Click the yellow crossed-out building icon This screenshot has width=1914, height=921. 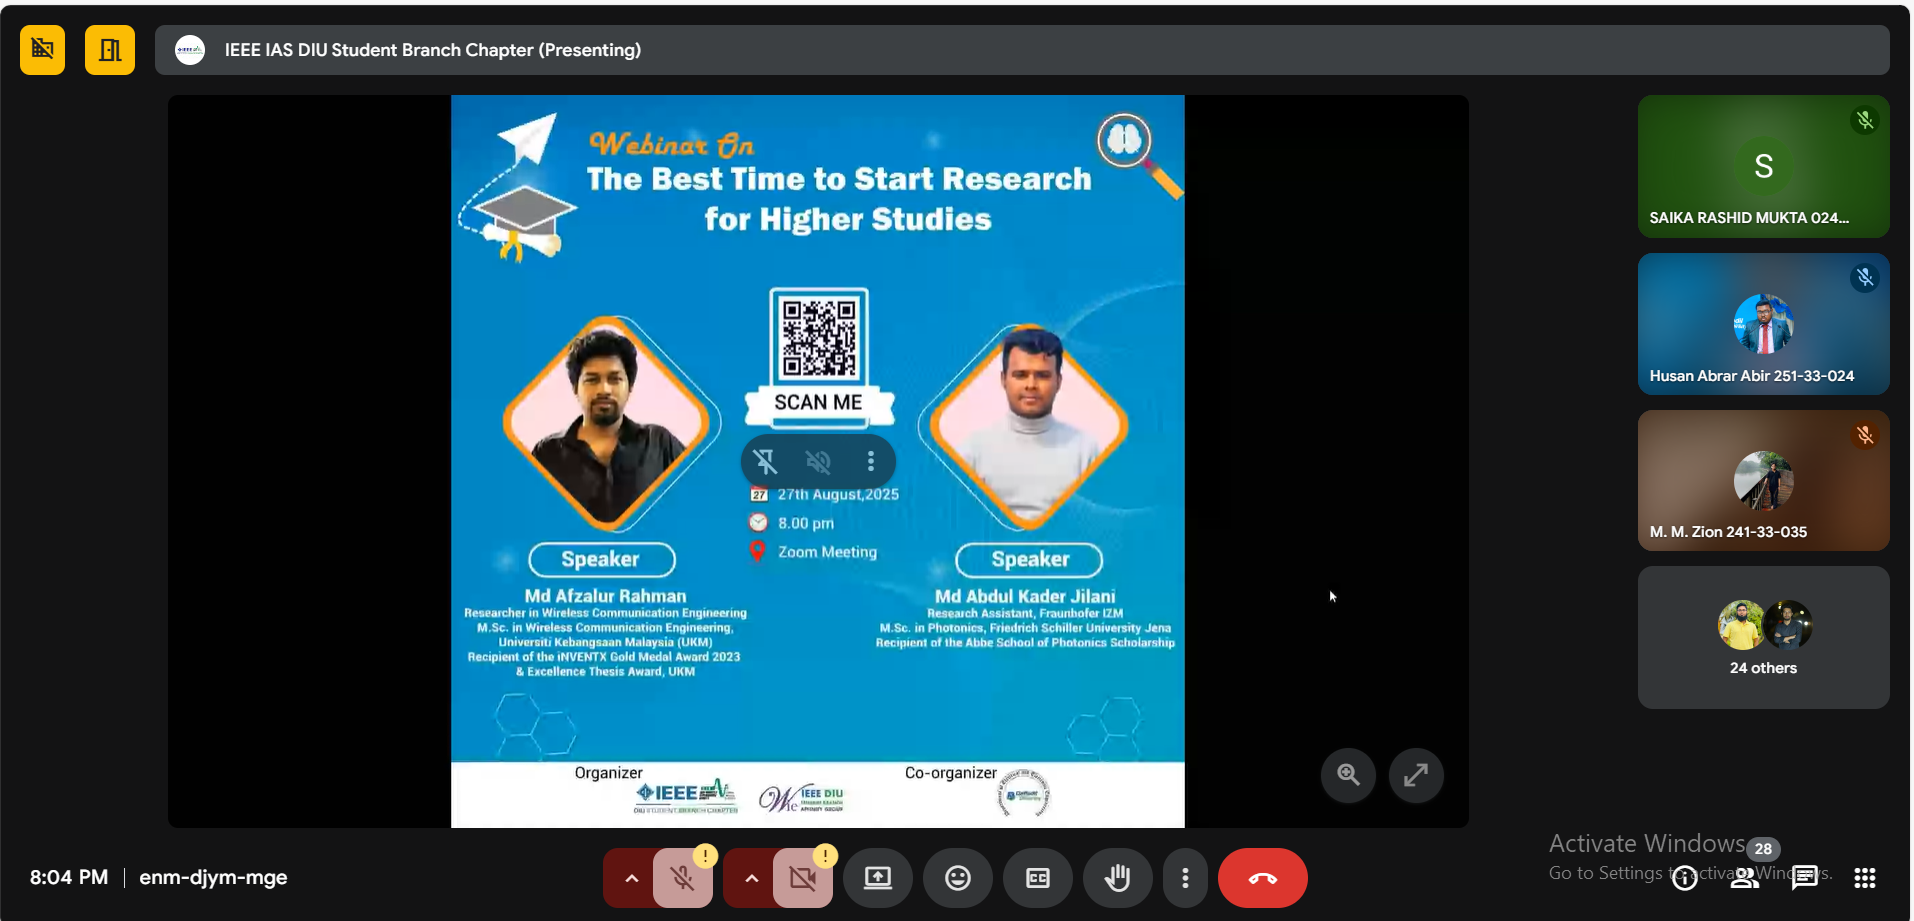tap(42, 50)
